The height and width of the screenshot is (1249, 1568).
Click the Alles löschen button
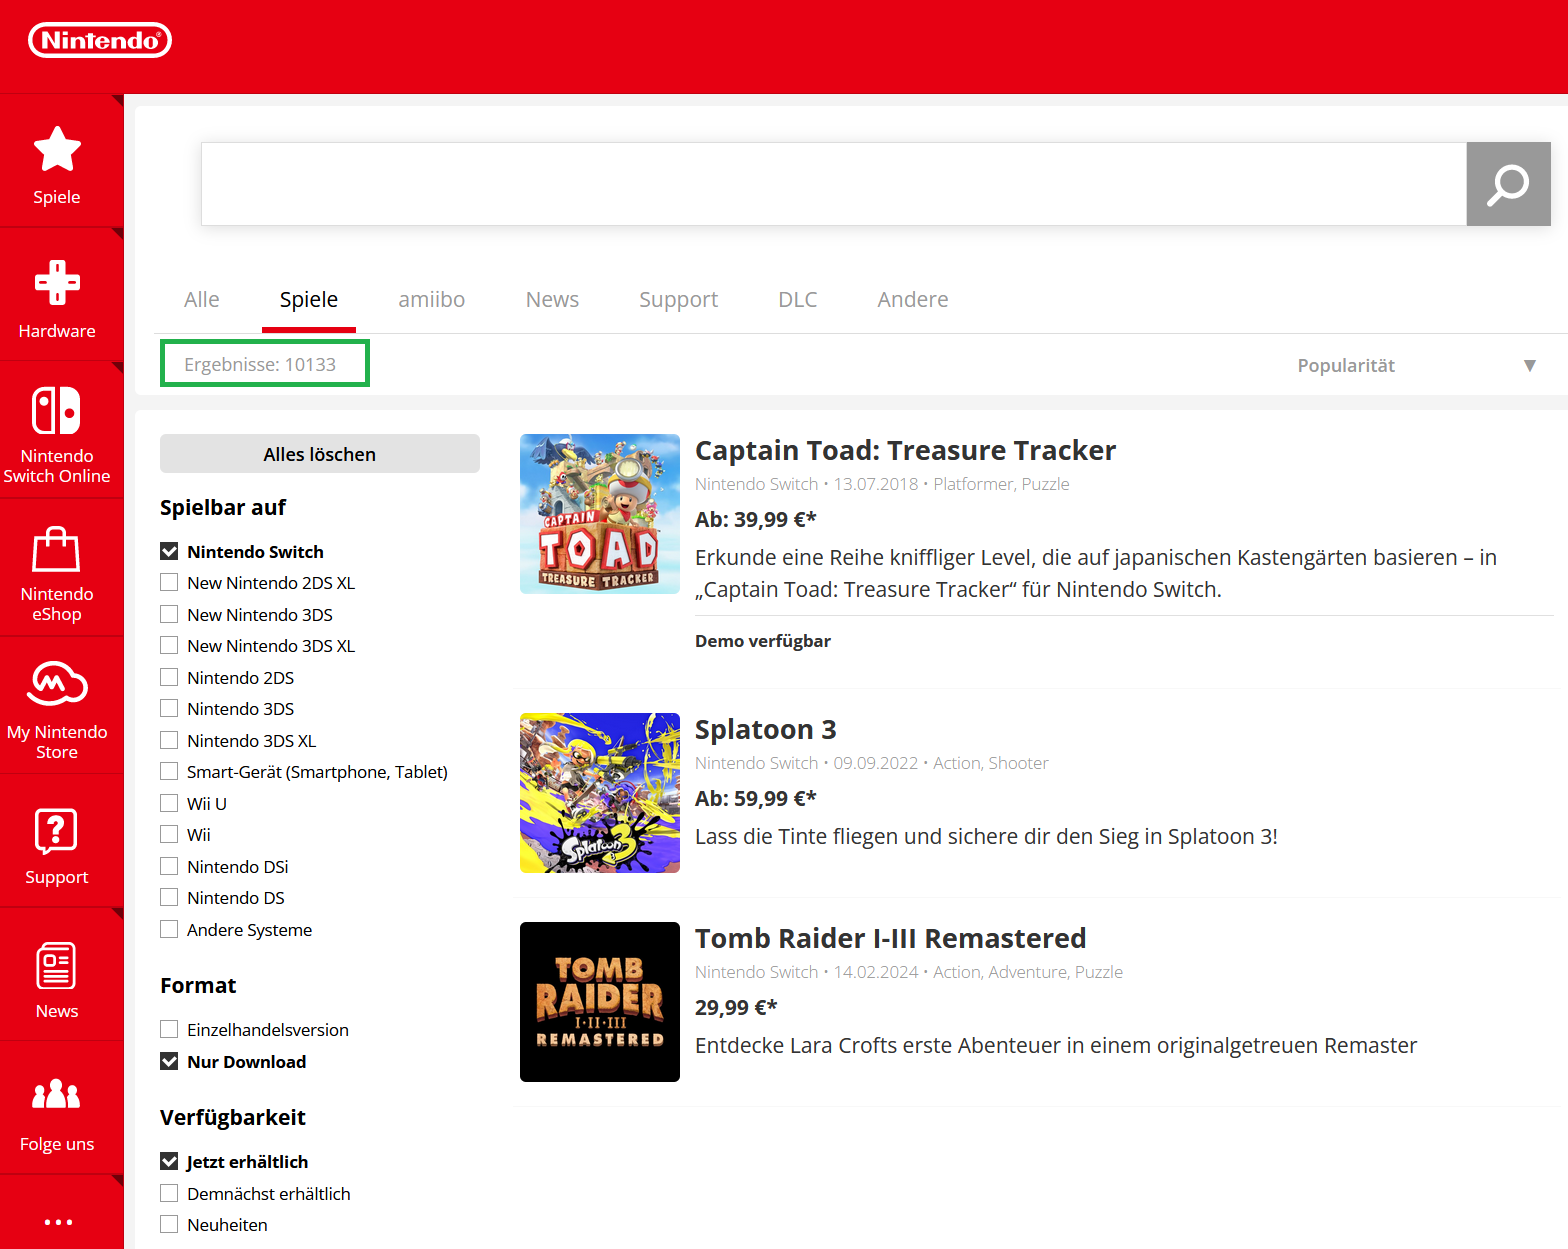coord(320,453)
